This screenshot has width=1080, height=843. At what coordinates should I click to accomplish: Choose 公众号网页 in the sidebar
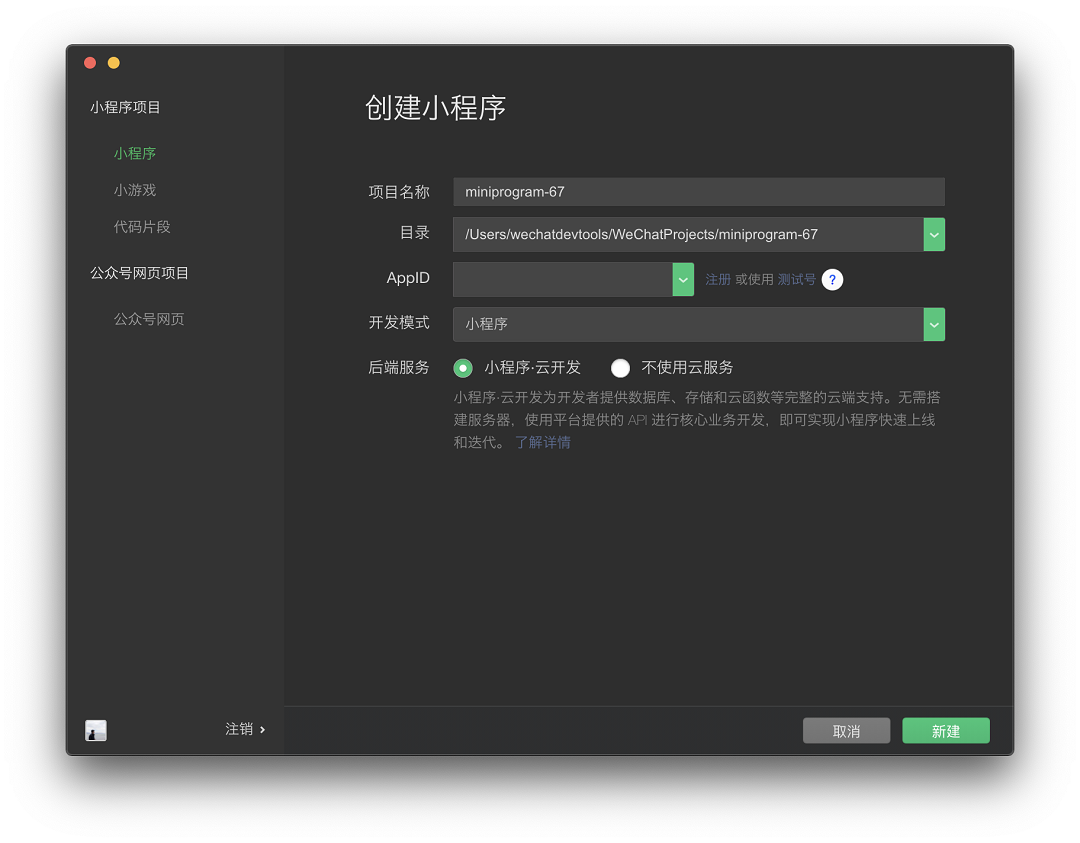click(149, 319)
